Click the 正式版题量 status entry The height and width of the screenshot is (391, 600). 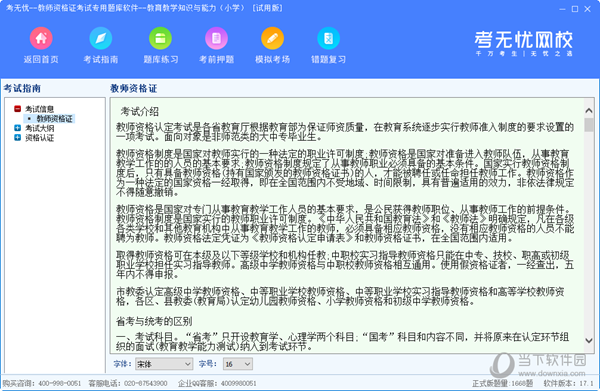pyautogui.click(x=502, y=383)
